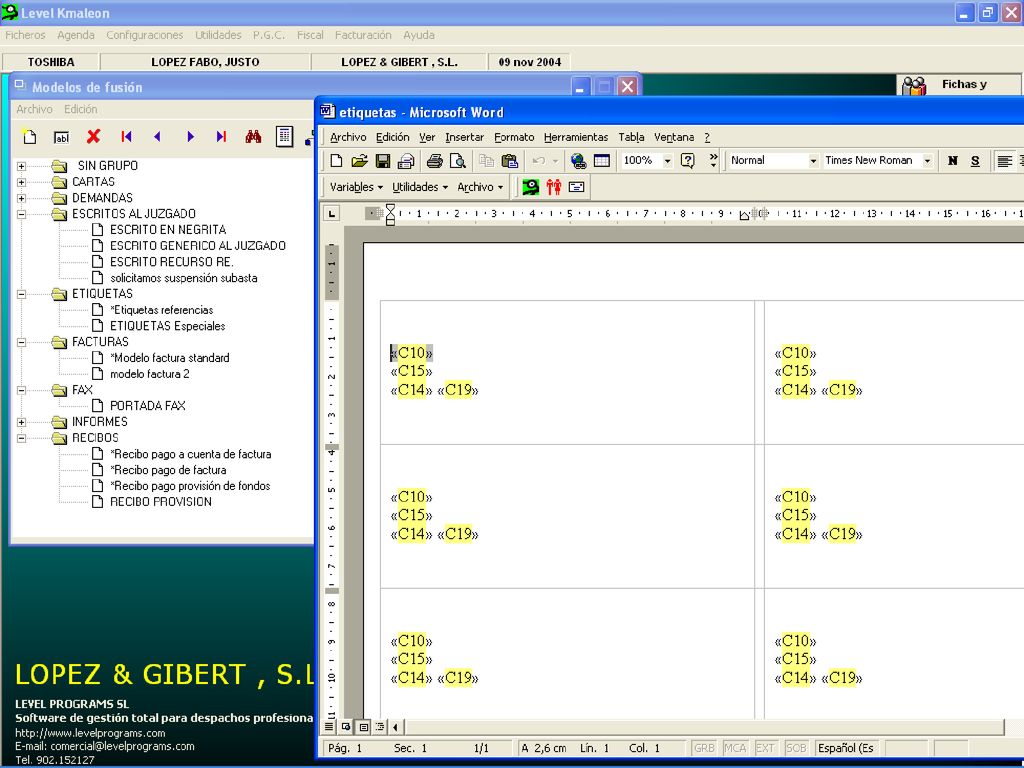1024x768 pixels.
Task: Click the Tables and Borders icon
Action: point(601,161)
